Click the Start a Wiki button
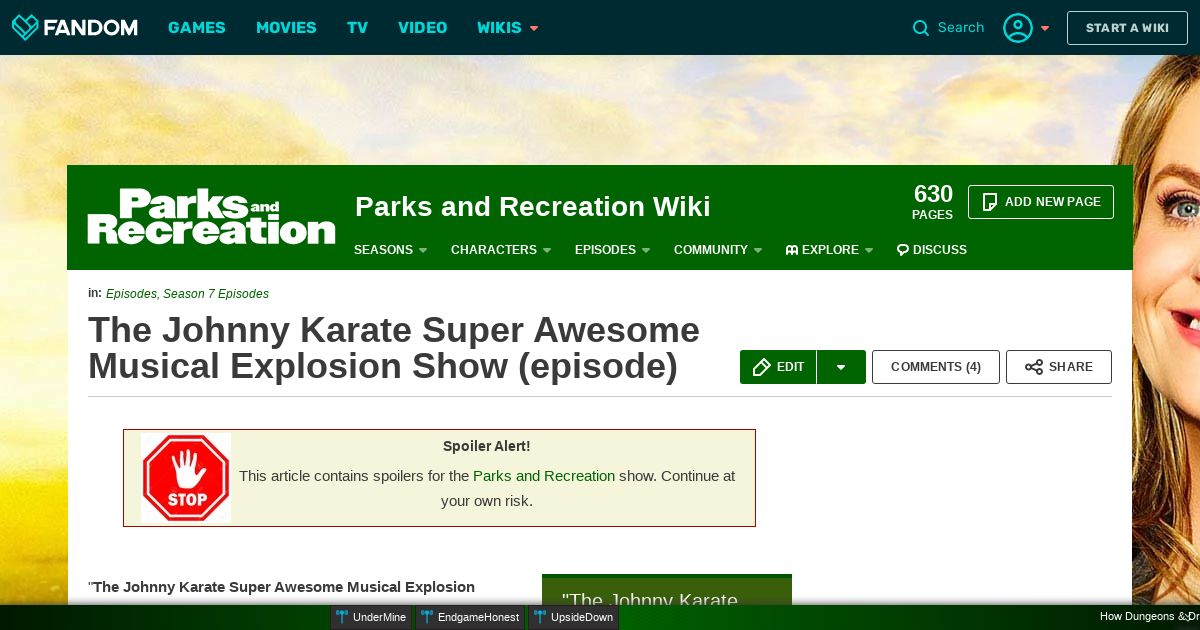Image resolution: width=1200 pixels, height=630 pixels. point(1127,28)
